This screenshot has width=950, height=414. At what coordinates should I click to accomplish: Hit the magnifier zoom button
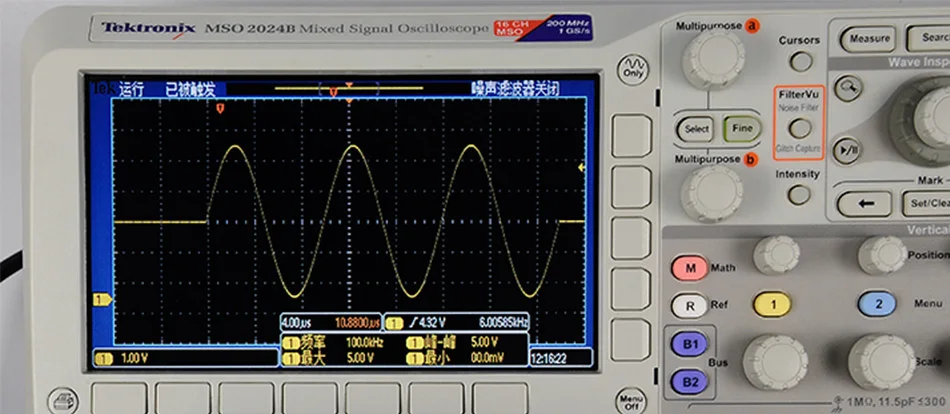point(848,88)
